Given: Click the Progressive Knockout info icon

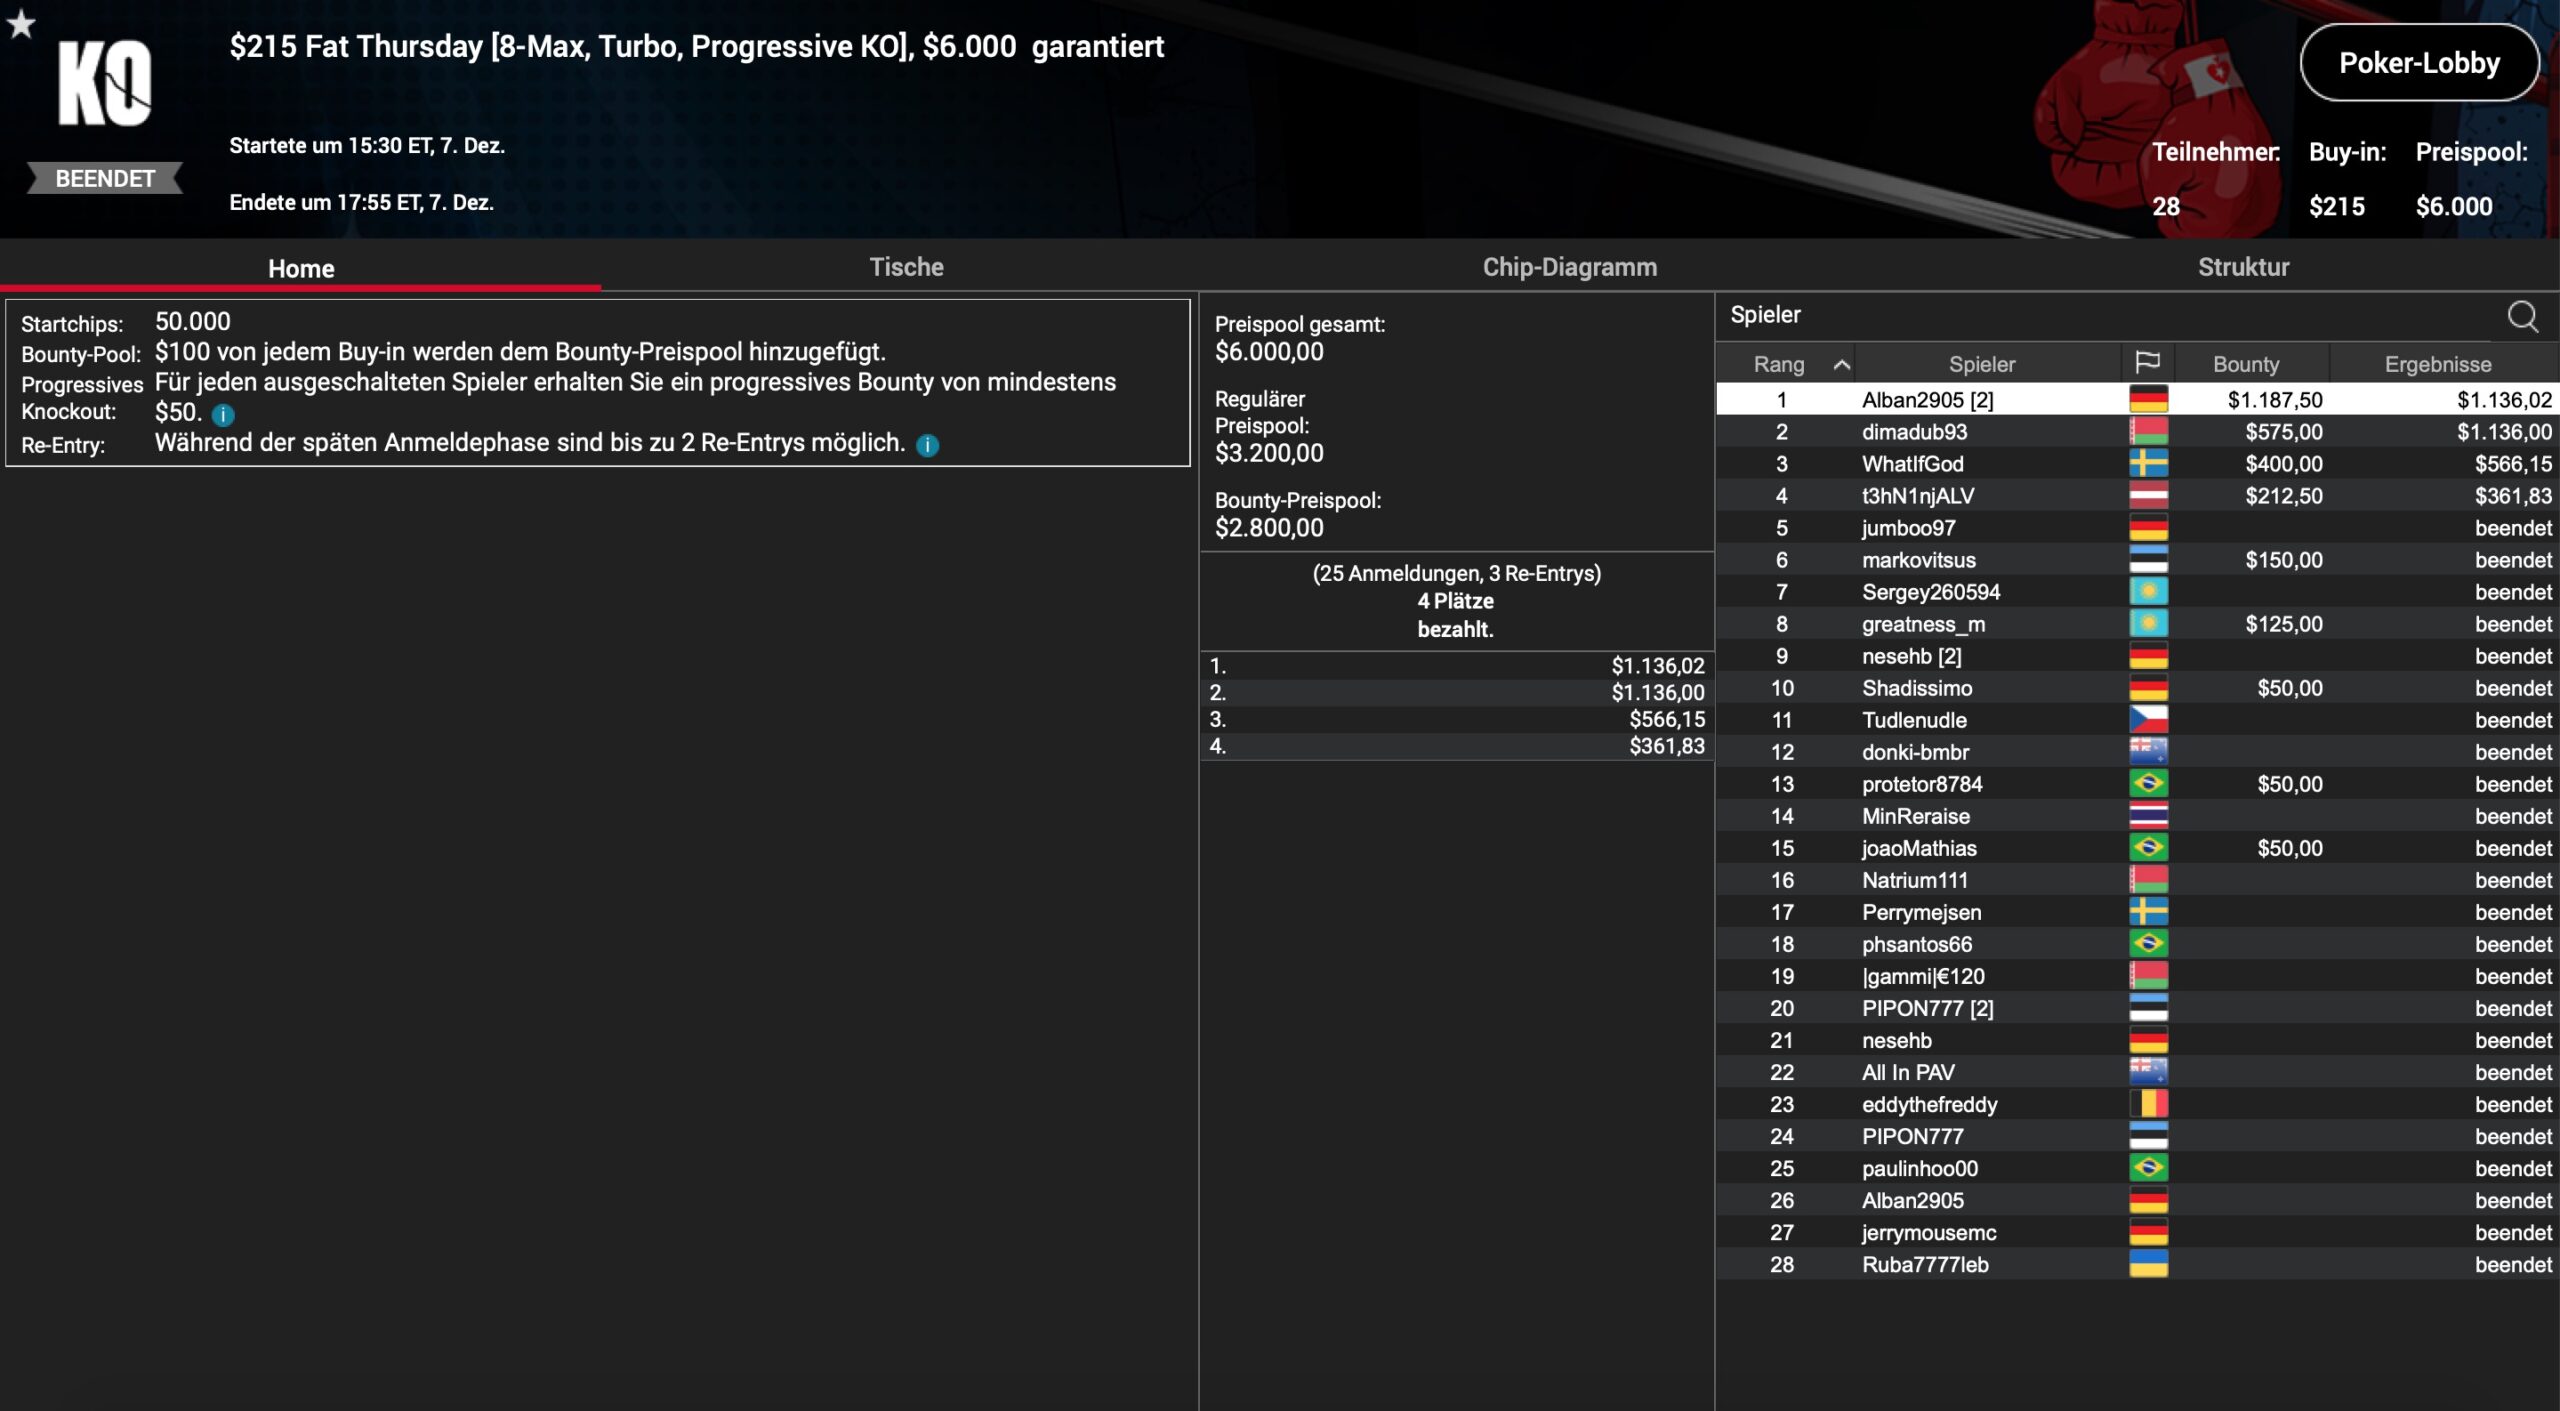Looking at the screenshot, I should [223, 414].
